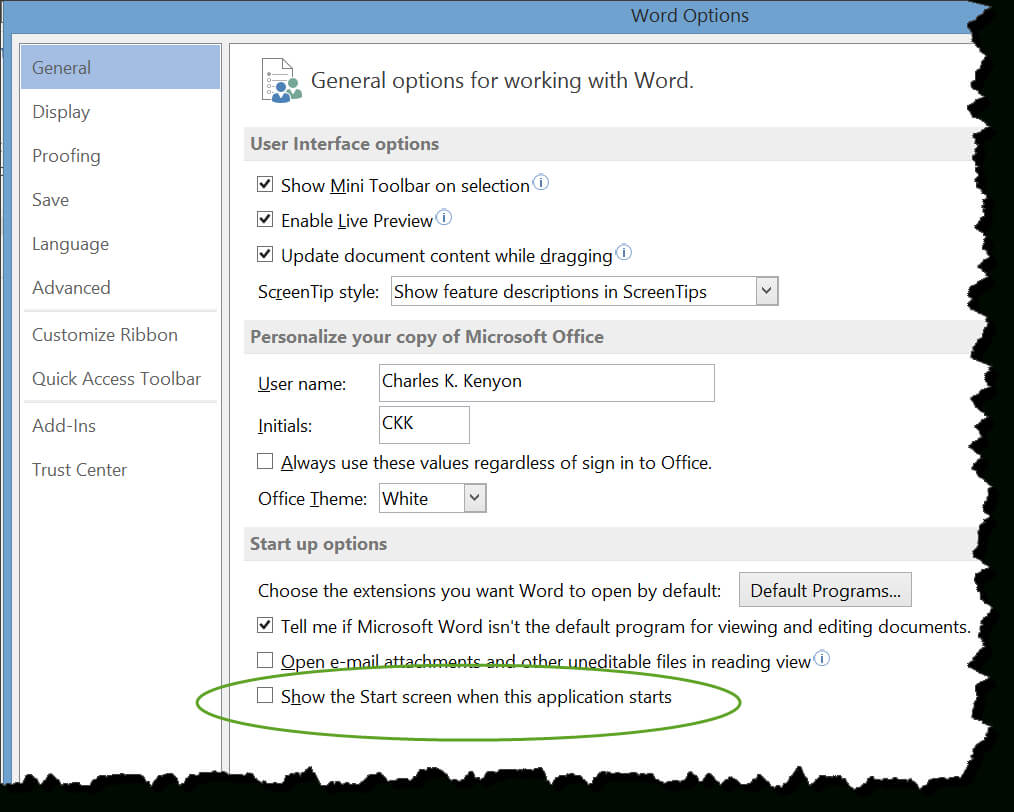
Task: Click info icon after Update document content while dragging
Action: 623,253
